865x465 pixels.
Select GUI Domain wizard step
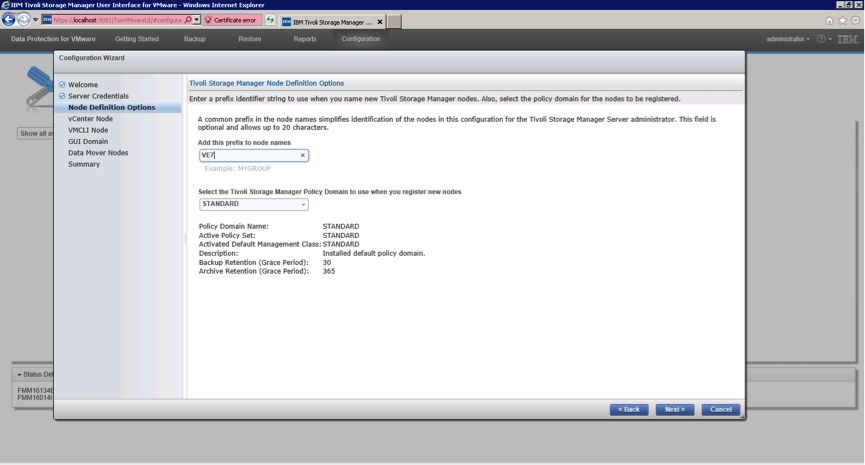point(88,142)
